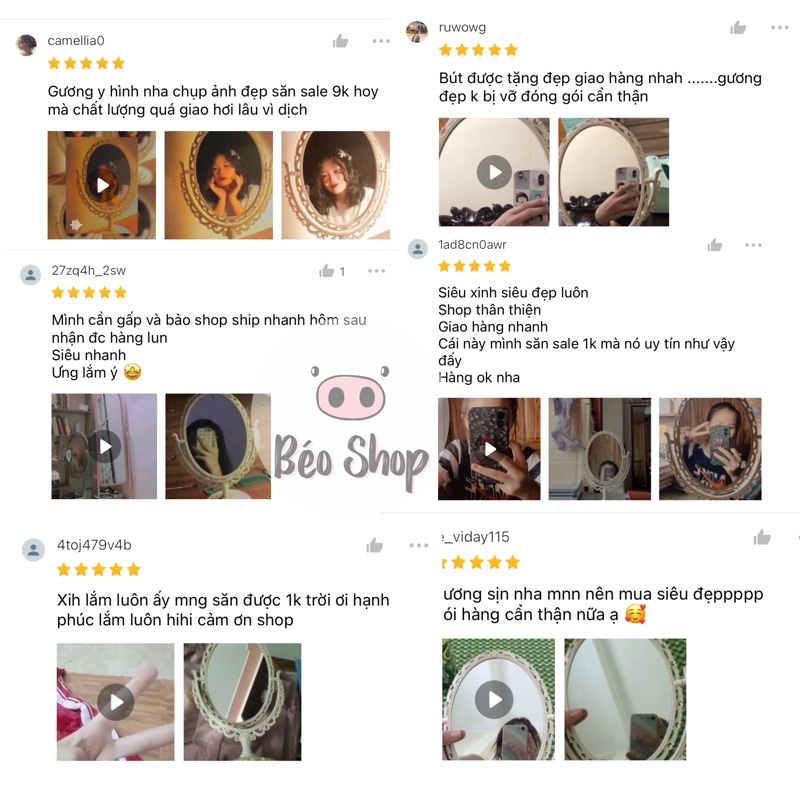Play camellia0's first review video
The height and width of the screenshot is (800, 800).
click(x=103, y=185)
